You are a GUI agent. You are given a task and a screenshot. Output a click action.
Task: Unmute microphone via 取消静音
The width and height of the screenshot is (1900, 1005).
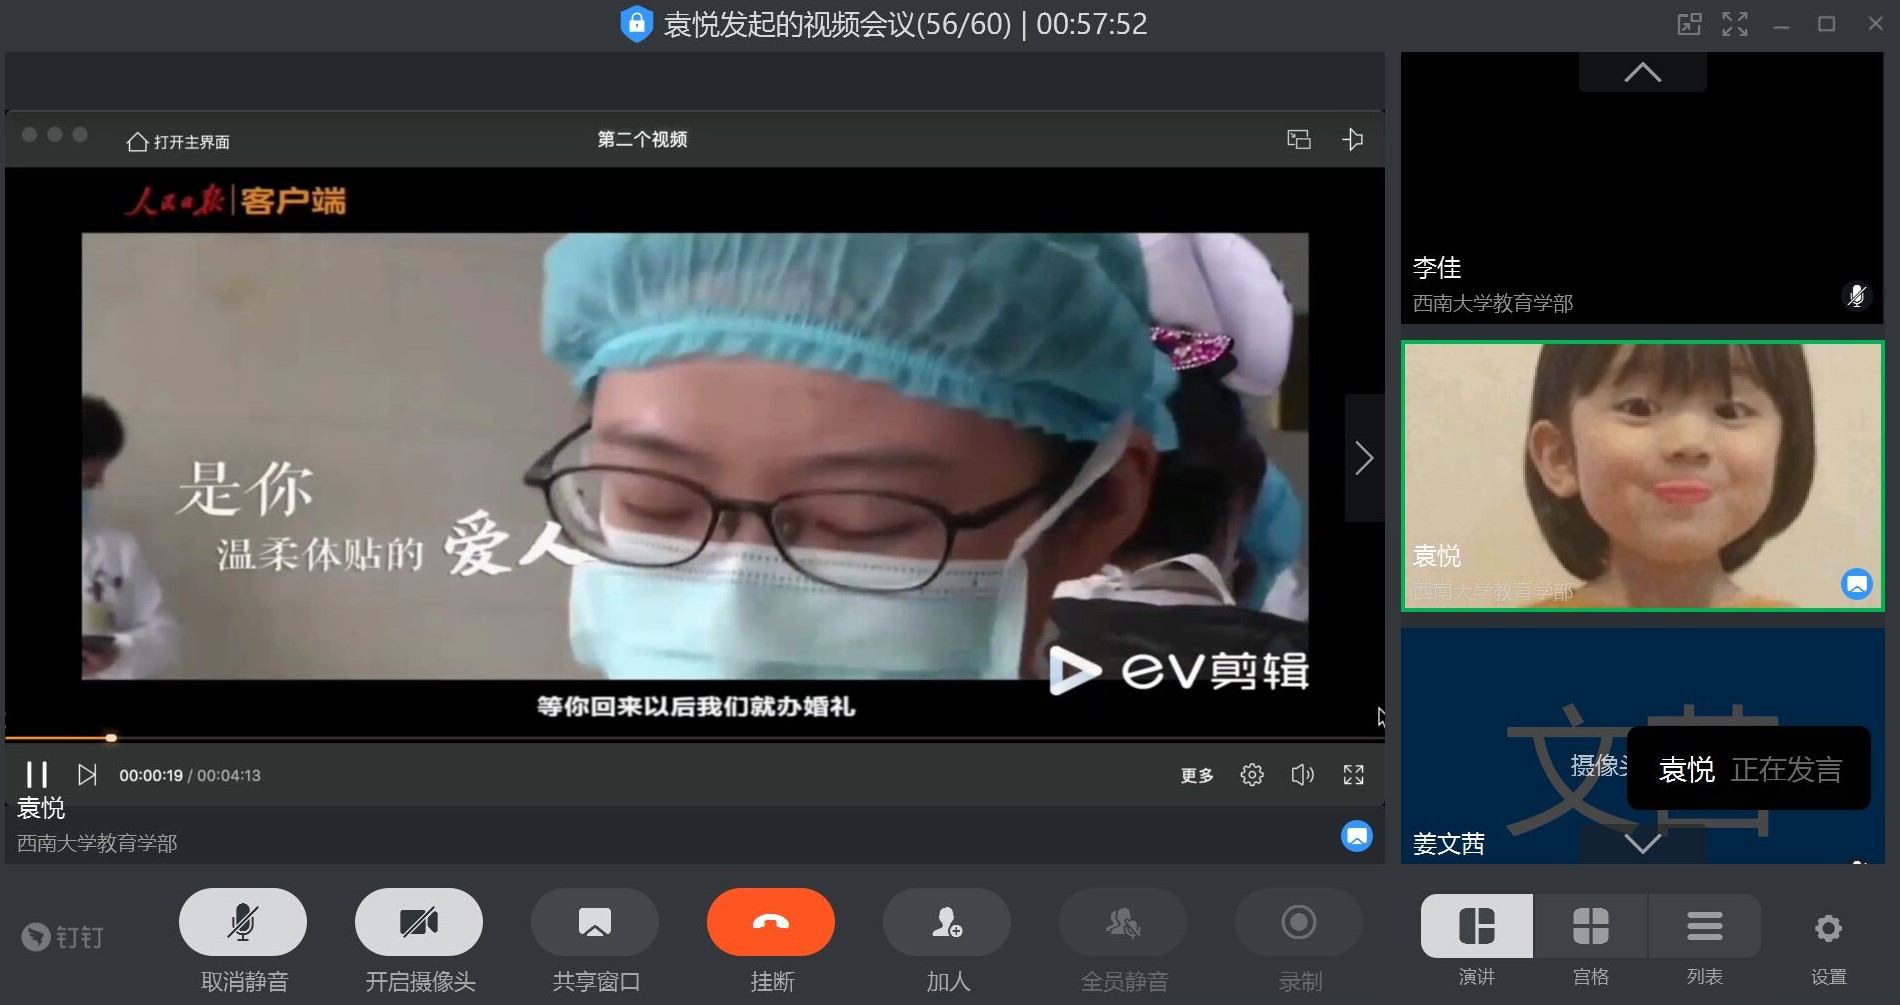tap(243, 922)
